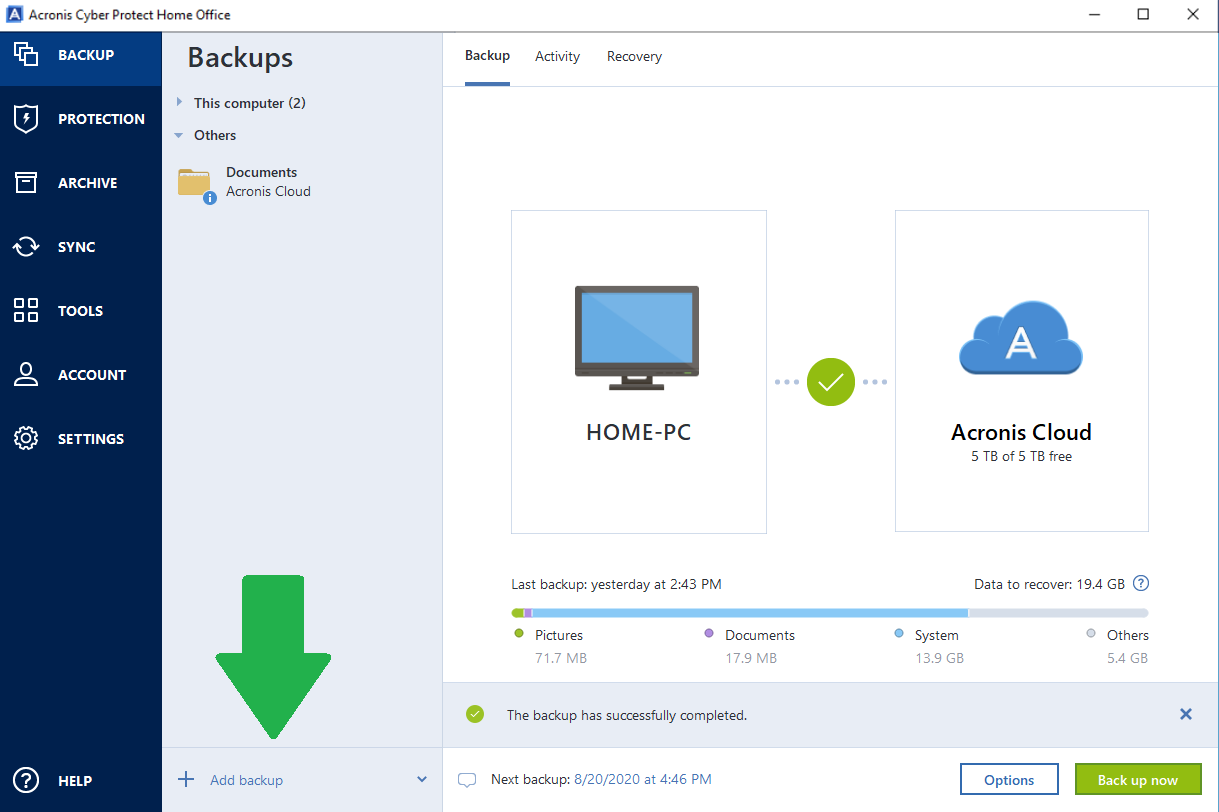Click 'Data to recover: 19.4 GB' text
1219x812 pixels.
(x=1049, y=584)
